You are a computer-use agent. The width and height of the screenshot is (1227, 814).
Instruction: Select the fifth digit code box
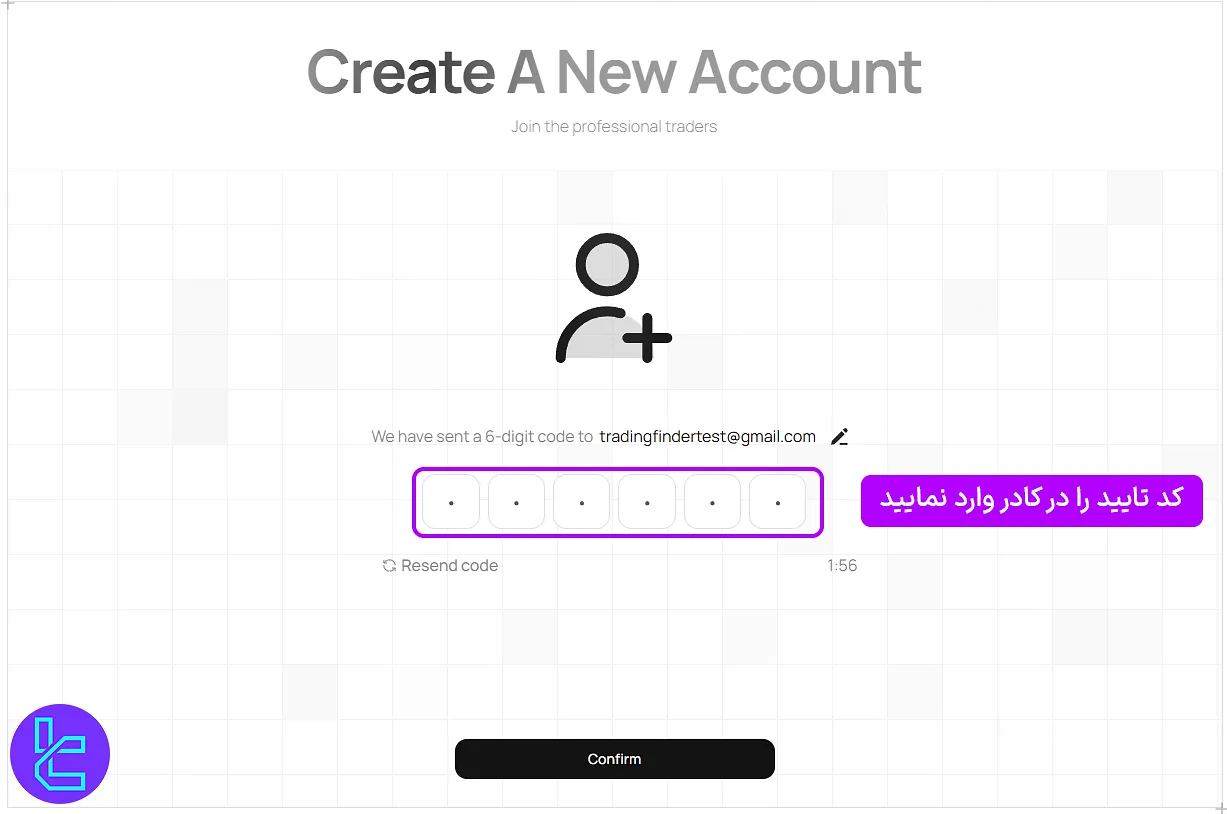tap(712, 502)
